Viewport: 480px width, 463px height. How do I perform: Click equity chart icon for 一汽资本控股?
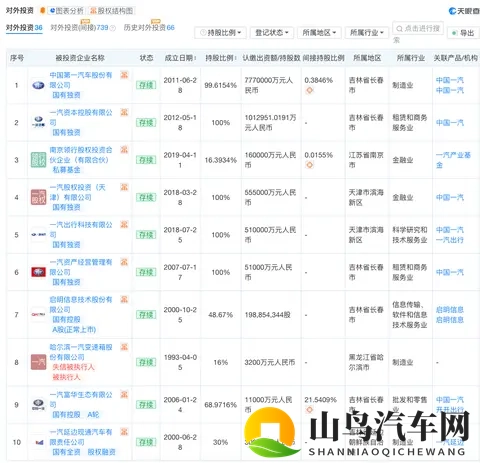click(x=124, y=112)
